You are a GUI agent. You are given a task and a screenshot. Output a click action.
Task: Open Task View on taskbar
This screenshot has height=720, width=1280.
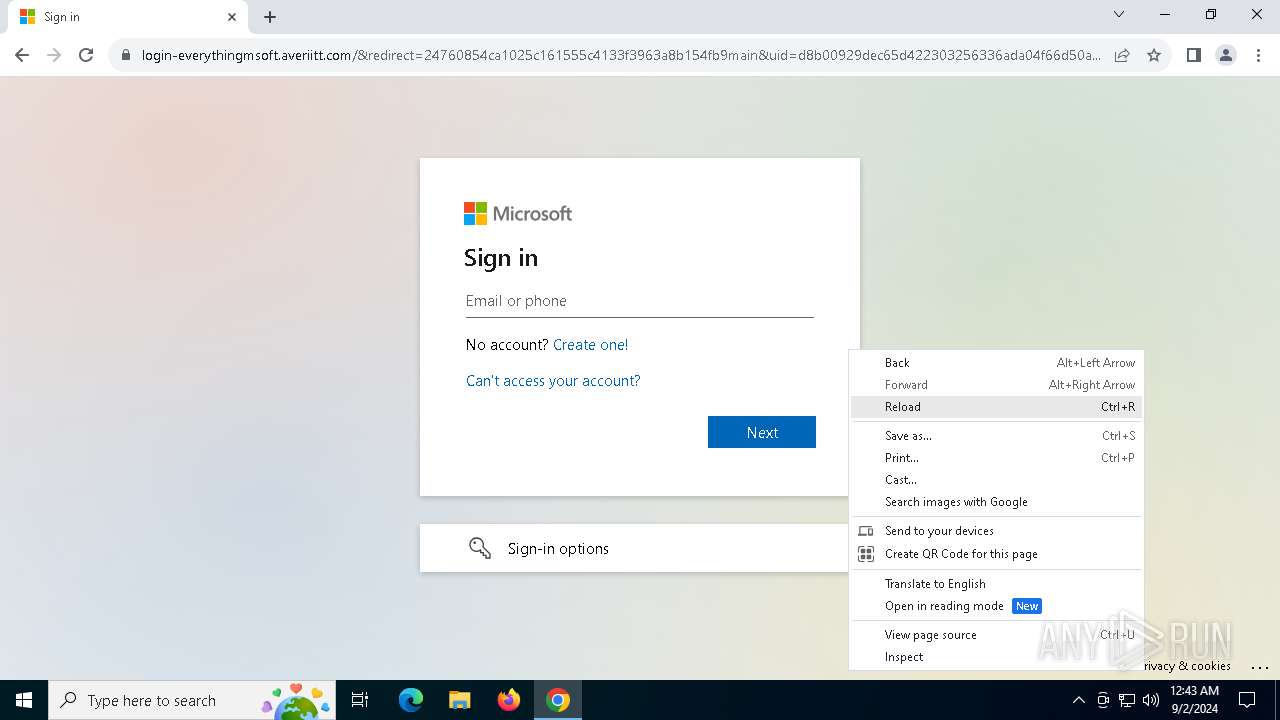pyautogui.click(x=361, y=700)
